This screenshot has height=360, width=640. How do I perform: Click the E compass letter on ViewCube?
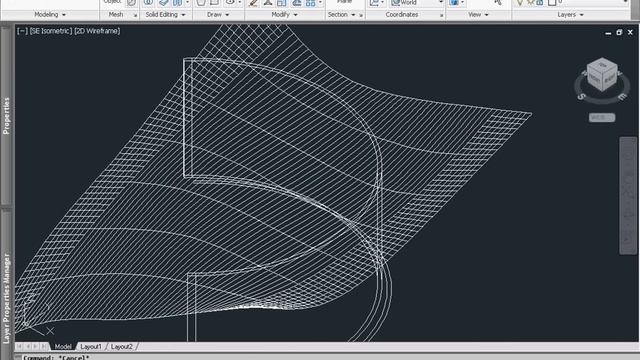[x=622, y=96]
